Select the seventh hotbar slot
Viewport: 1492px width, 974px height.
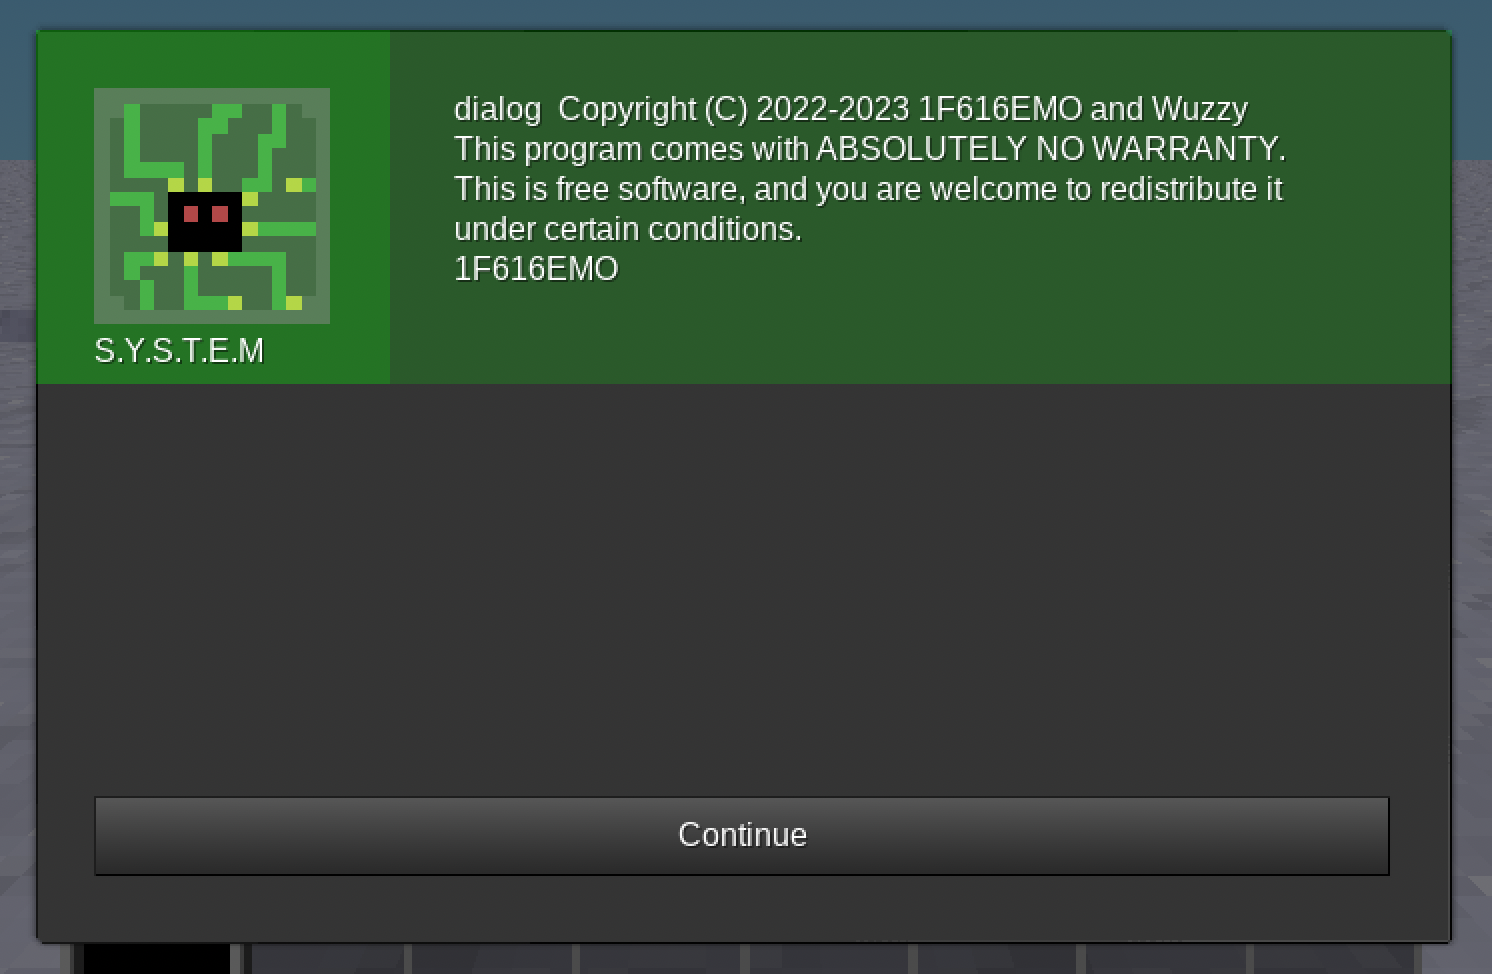point(1164,959)
